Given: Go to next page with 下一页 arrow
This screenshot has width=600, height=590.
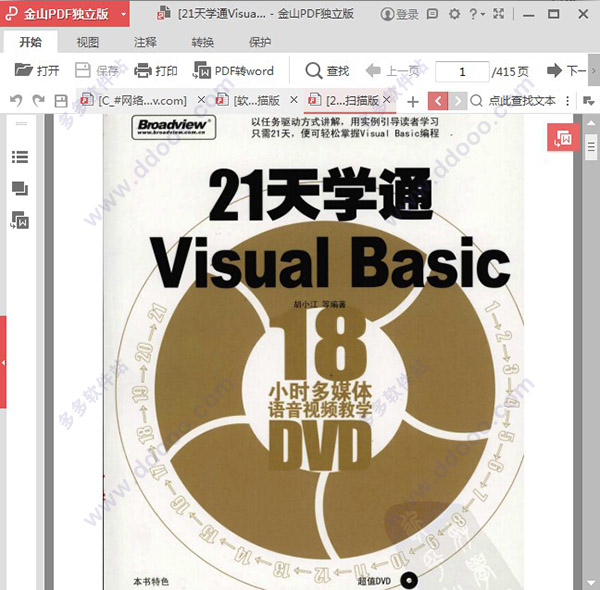Looking at the screenshot, I should point(566,71).
